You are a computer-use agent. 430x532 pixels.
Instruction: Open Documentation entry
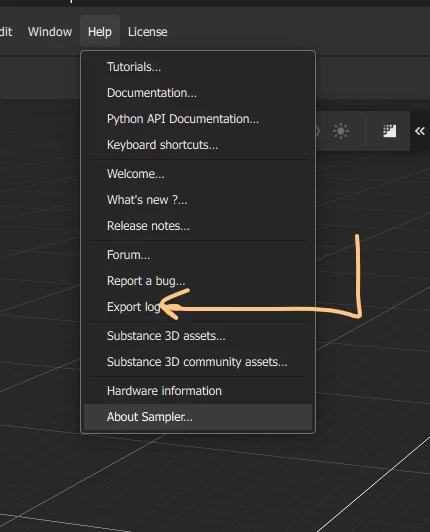tap(198, 93)
